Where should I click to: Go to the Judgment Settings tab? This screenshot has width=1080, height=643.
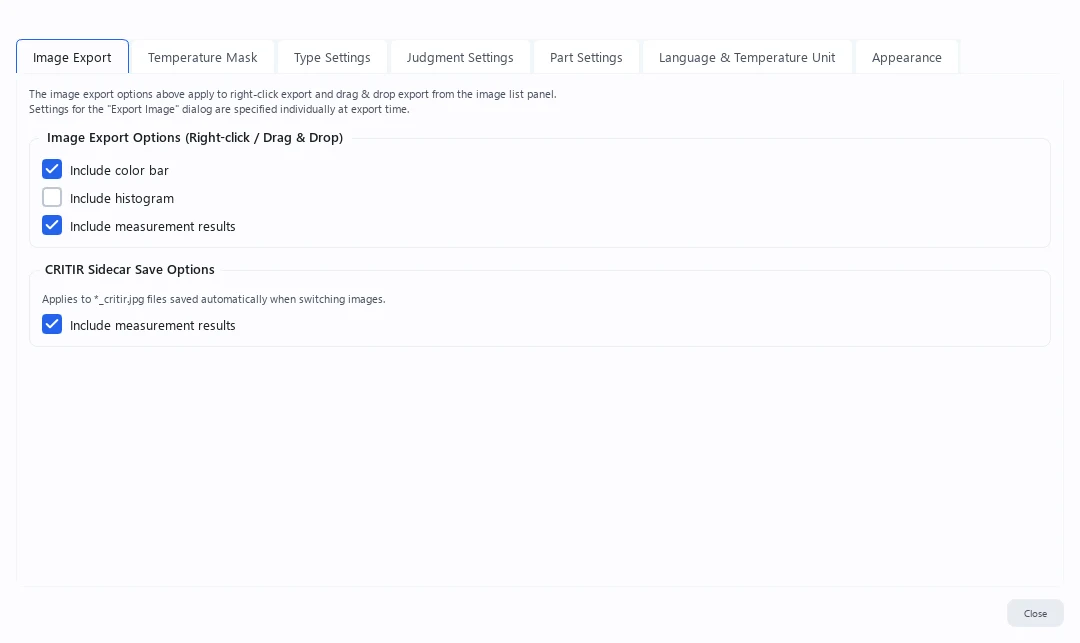tap(460, 57)
